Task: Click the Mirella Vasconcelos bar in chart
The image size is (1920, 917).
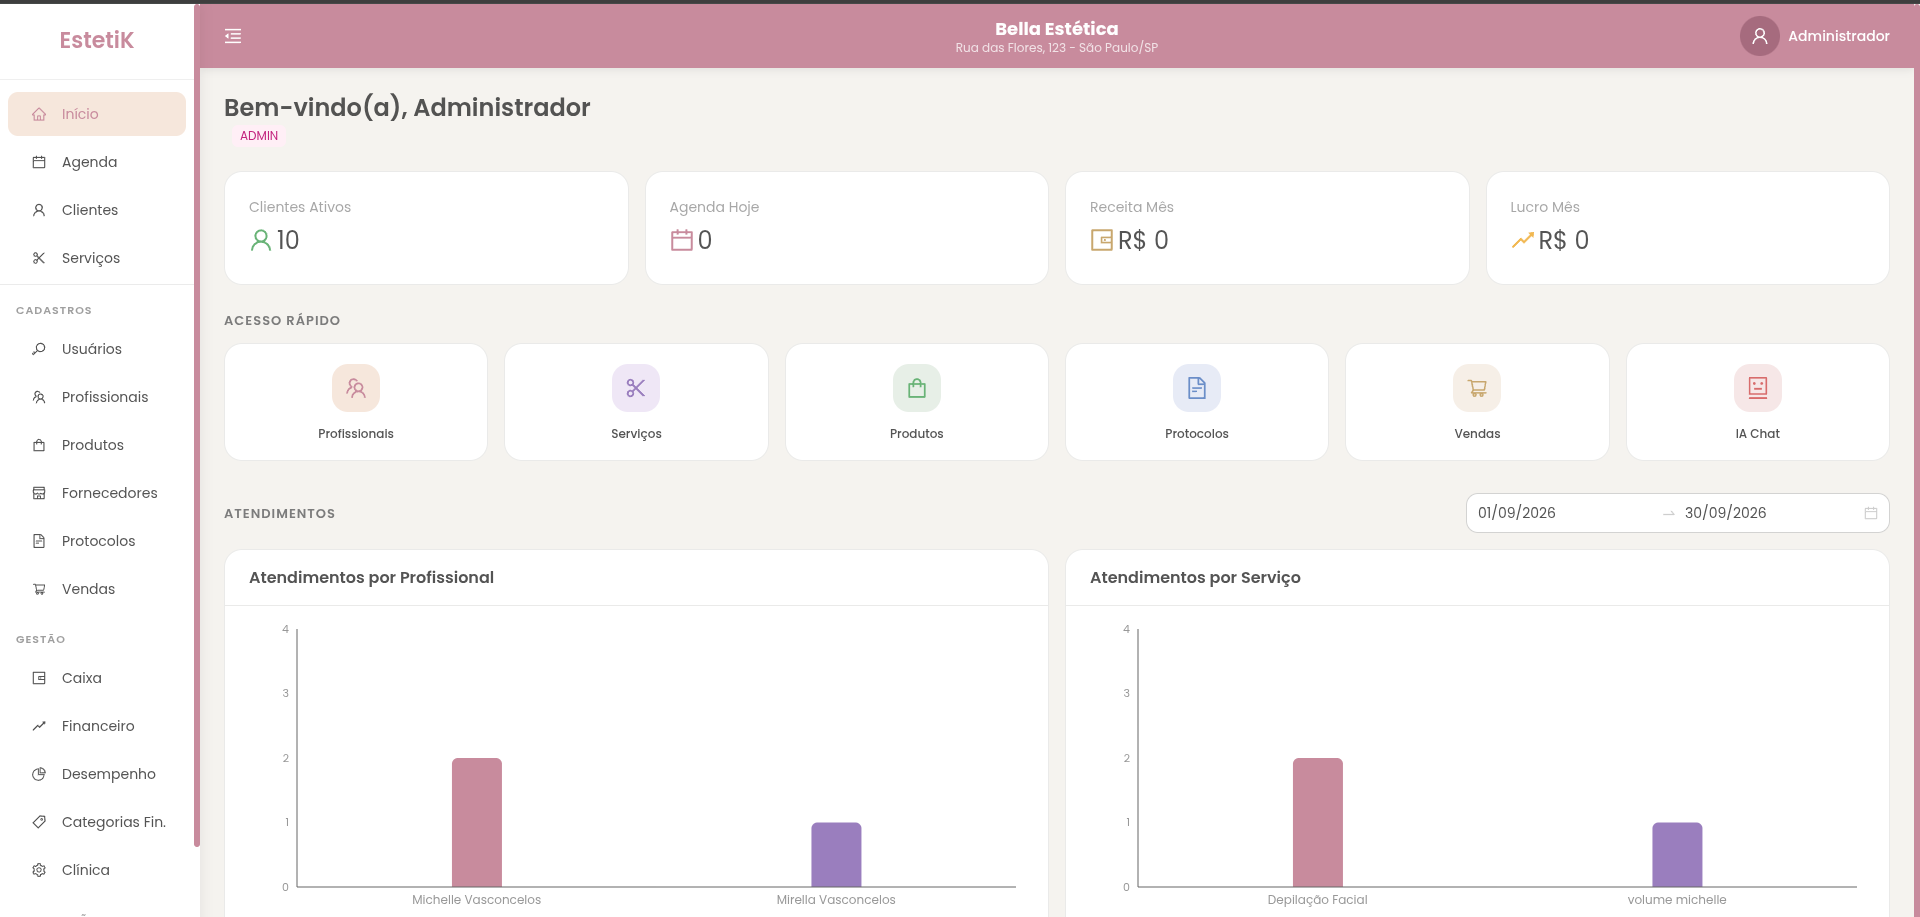Action: pos(836,854)
